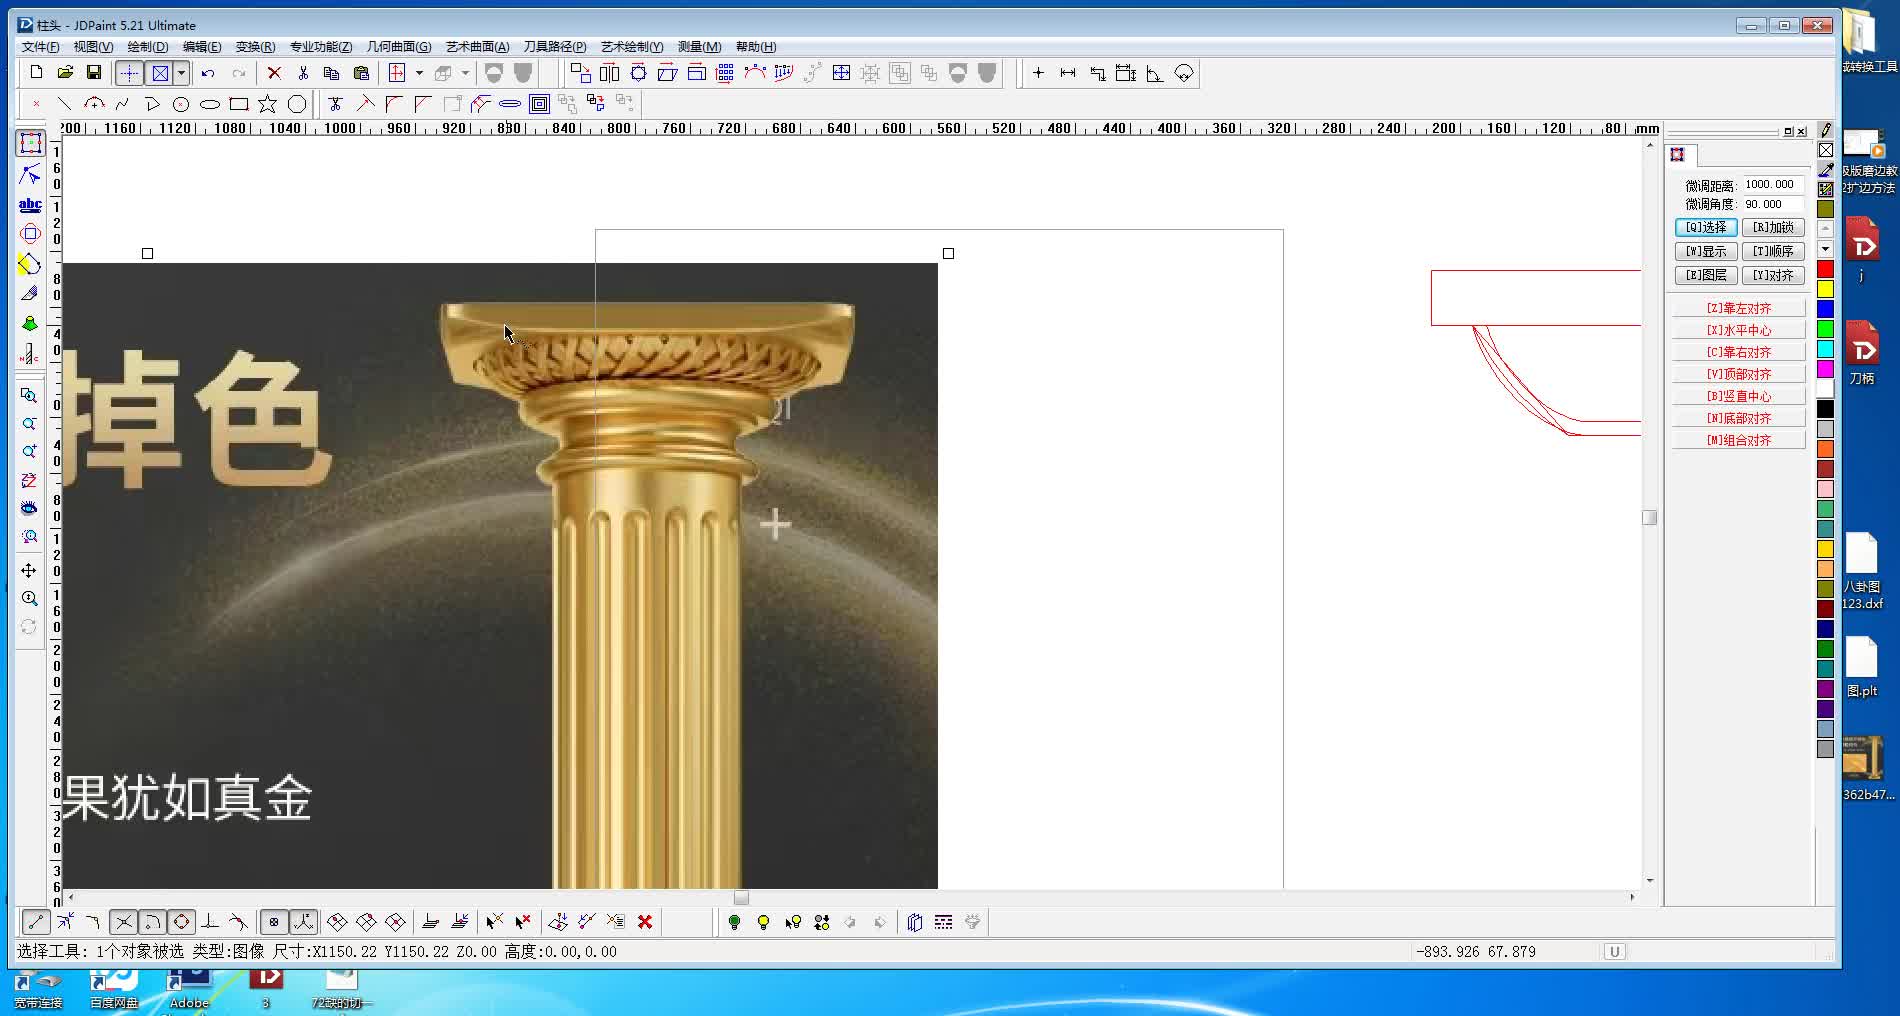Undo the last action
This screenshot has width=1900, height=1016.
[x=208, y=73]
